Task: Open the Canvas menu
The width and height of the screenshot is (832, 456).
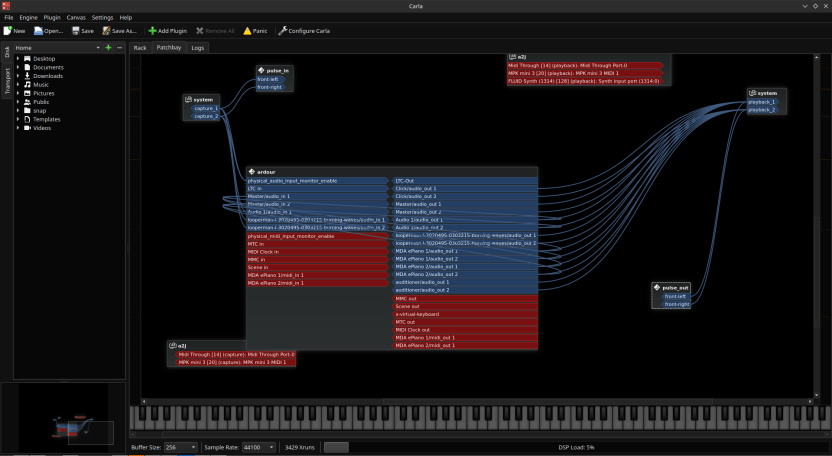Action: pos(76,18)
